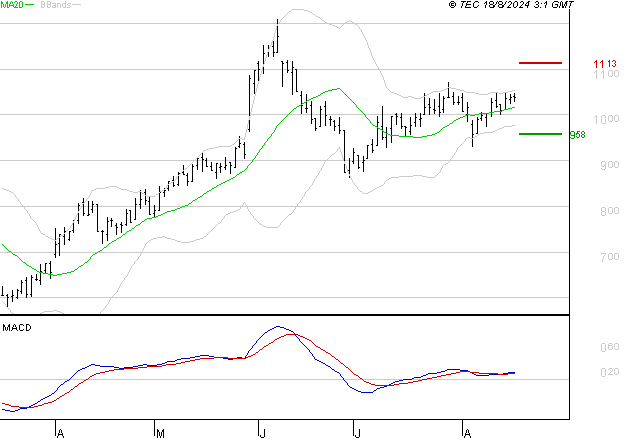Click the 700 price axis label
The width and height of the screenshot is (627, 440).
coord(610,256)
